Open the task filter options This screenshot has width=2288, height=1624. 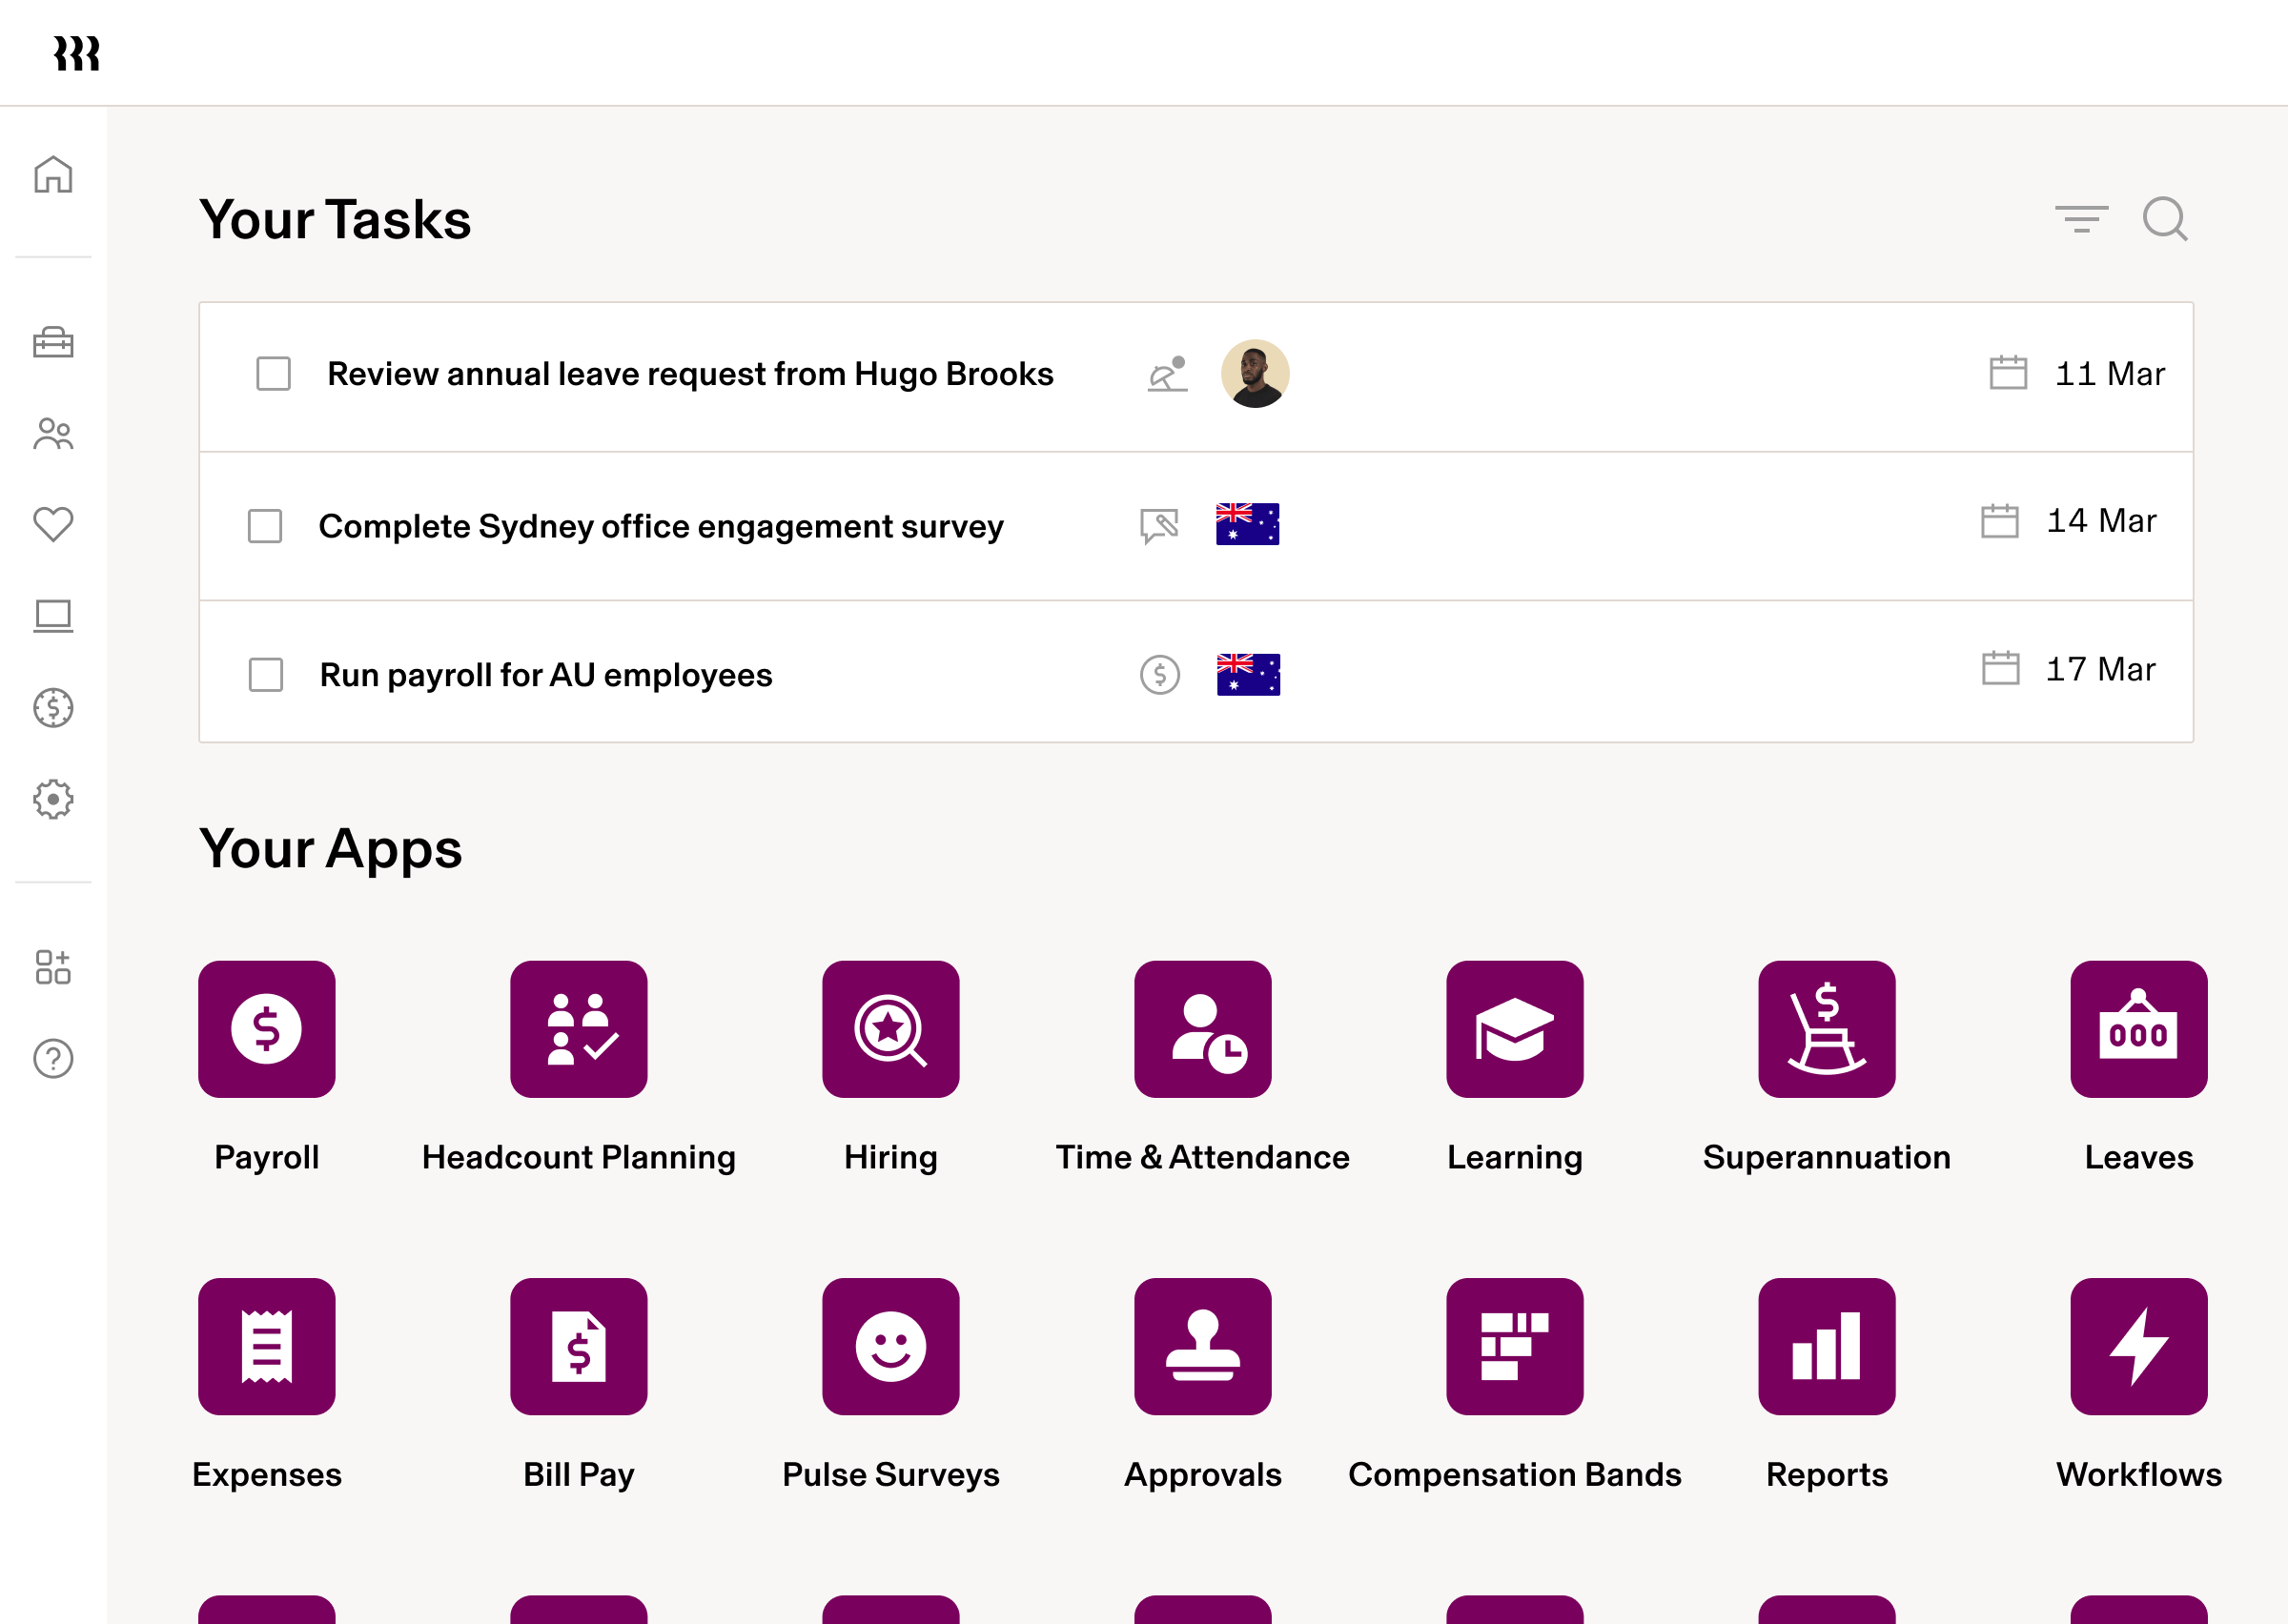(x=2081, y=219)
